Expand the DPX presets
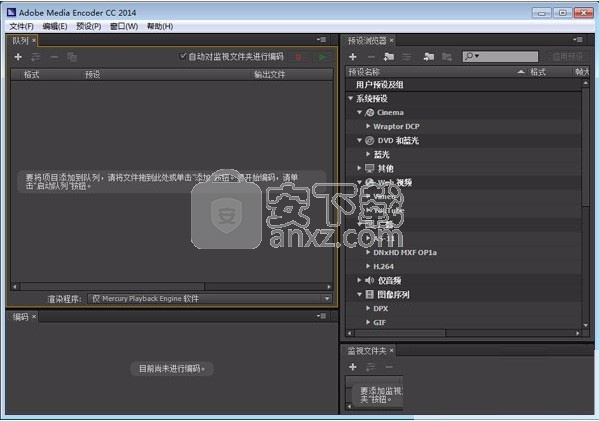The height and width of the screenshot is (421, 599). tap(368, 308)
